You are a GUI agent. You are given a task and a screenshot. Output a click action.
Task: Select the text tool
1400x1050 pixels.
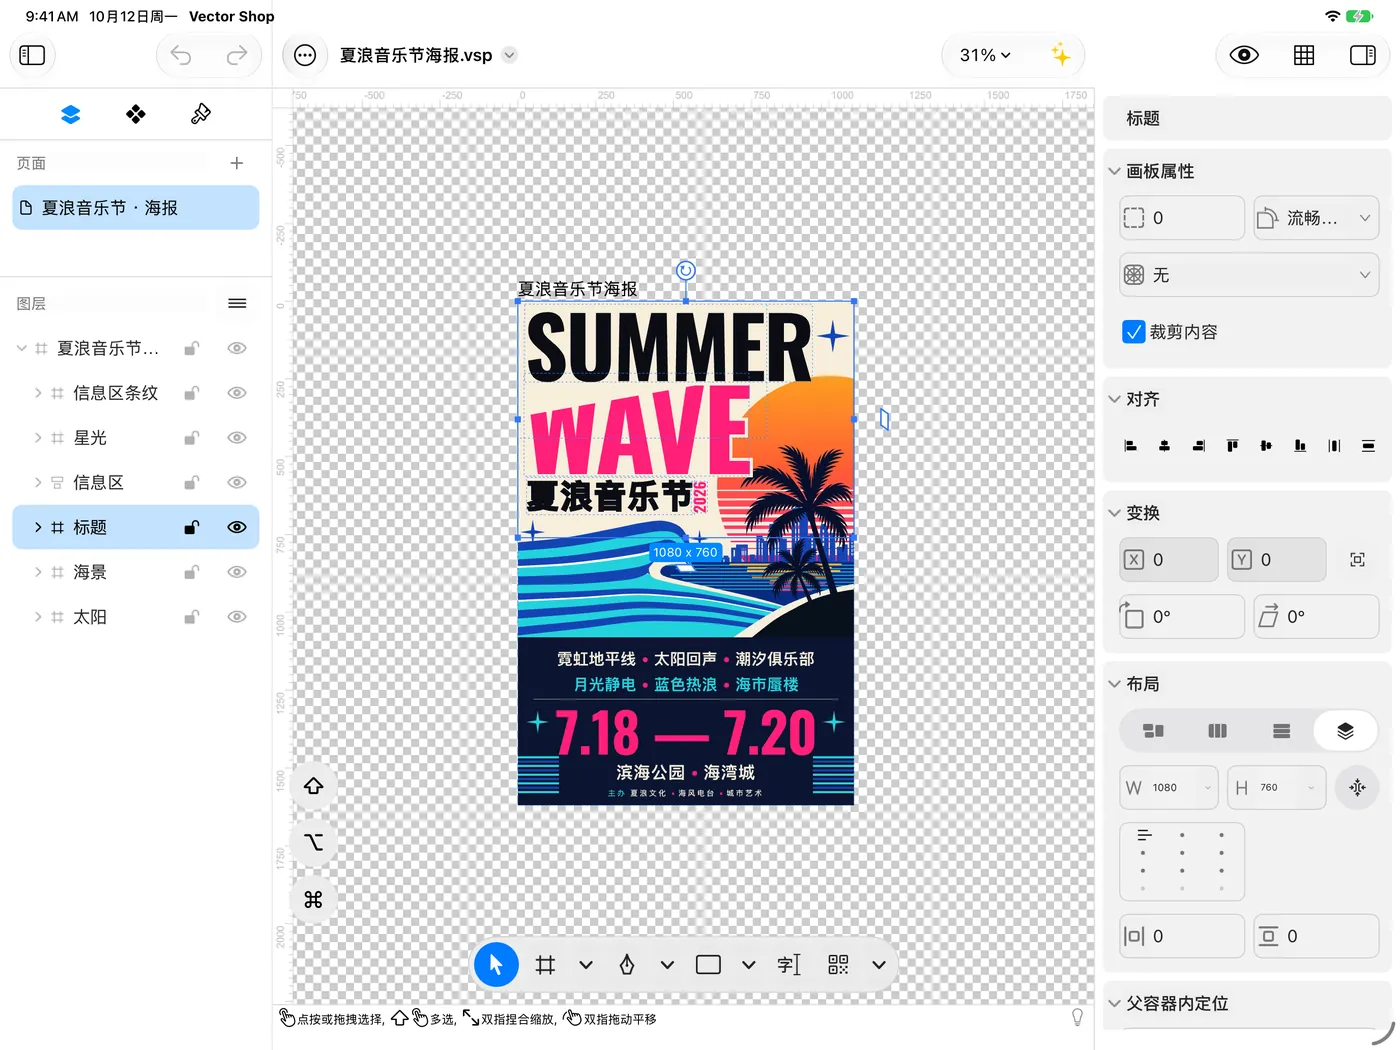[789, 965]
